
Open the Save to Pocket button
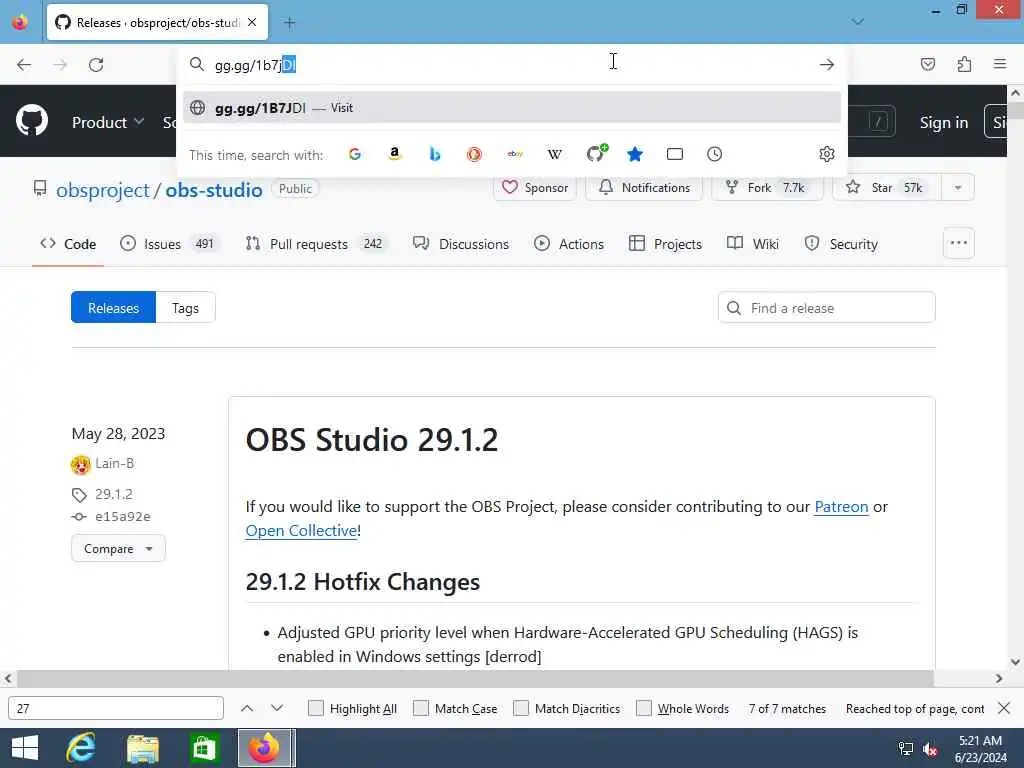point(928,64)
